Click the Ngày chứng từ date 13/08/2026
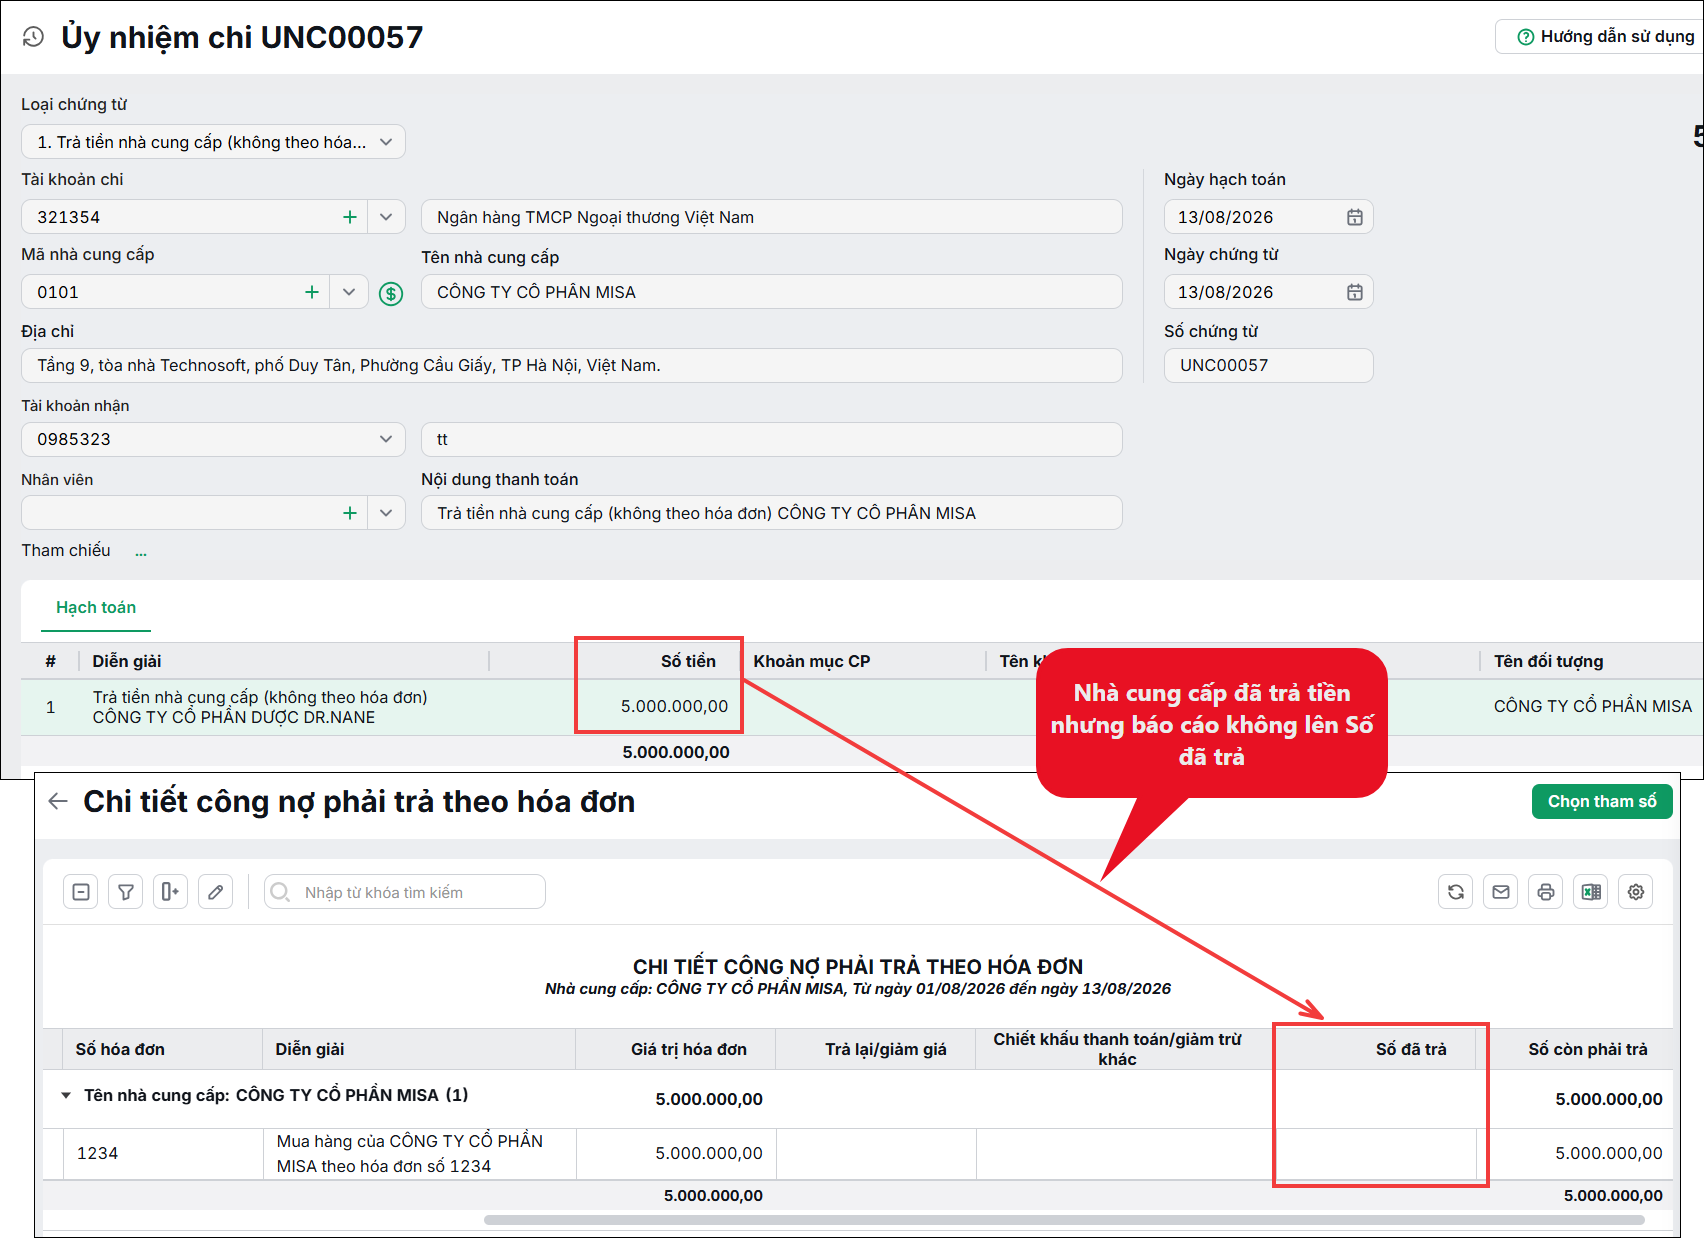Viewport: 1704px width, 1246px height. 1226,292
